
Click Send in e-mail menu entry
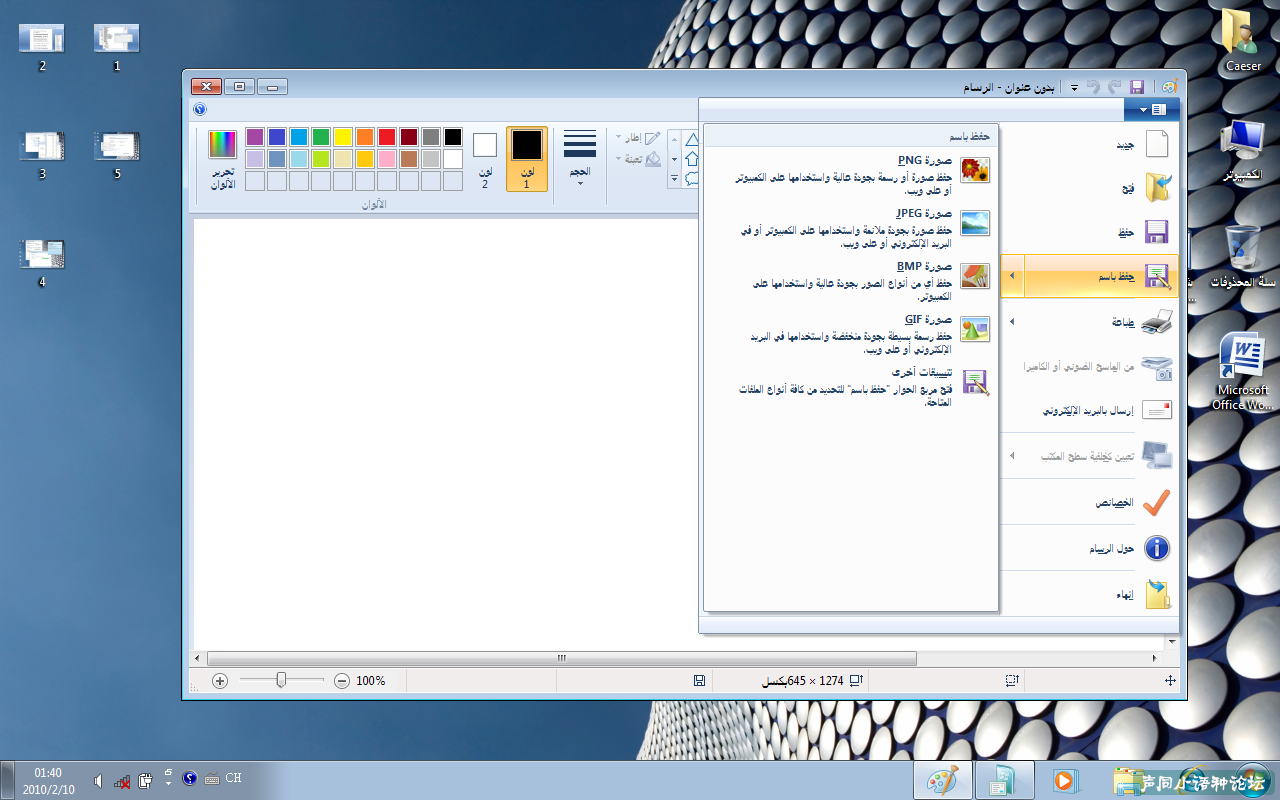[1090, 410]
